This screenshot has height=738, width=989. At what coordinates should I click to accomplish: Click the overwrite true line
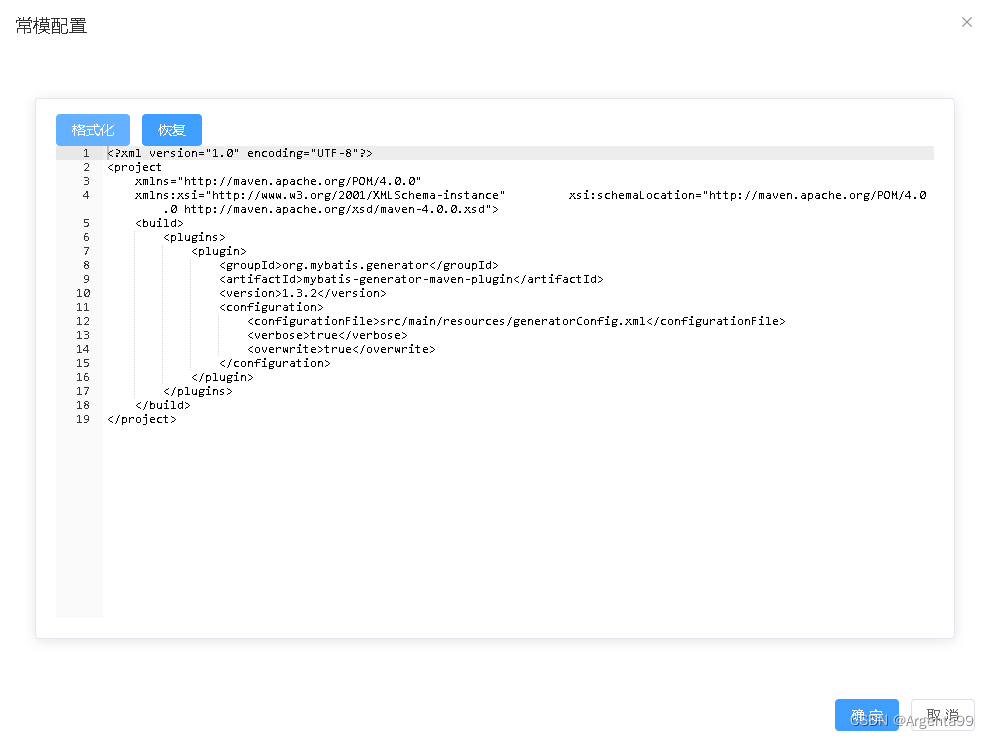tap(341, 349)
